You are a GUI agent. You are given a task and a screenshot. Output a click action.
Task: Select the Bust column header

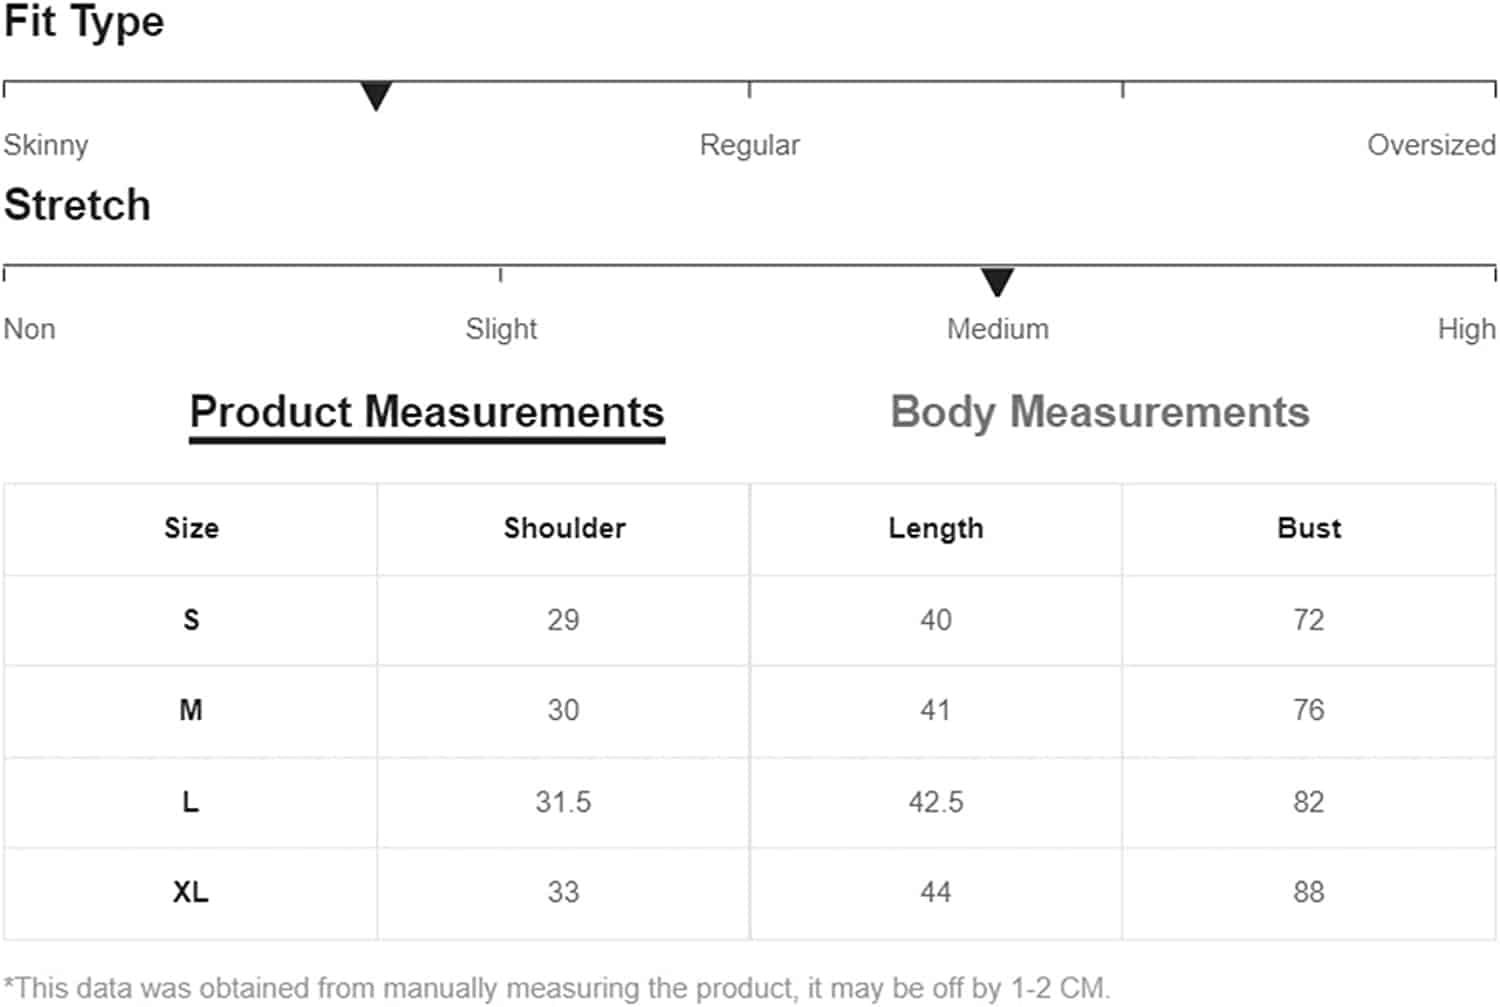click(1309, 528)
